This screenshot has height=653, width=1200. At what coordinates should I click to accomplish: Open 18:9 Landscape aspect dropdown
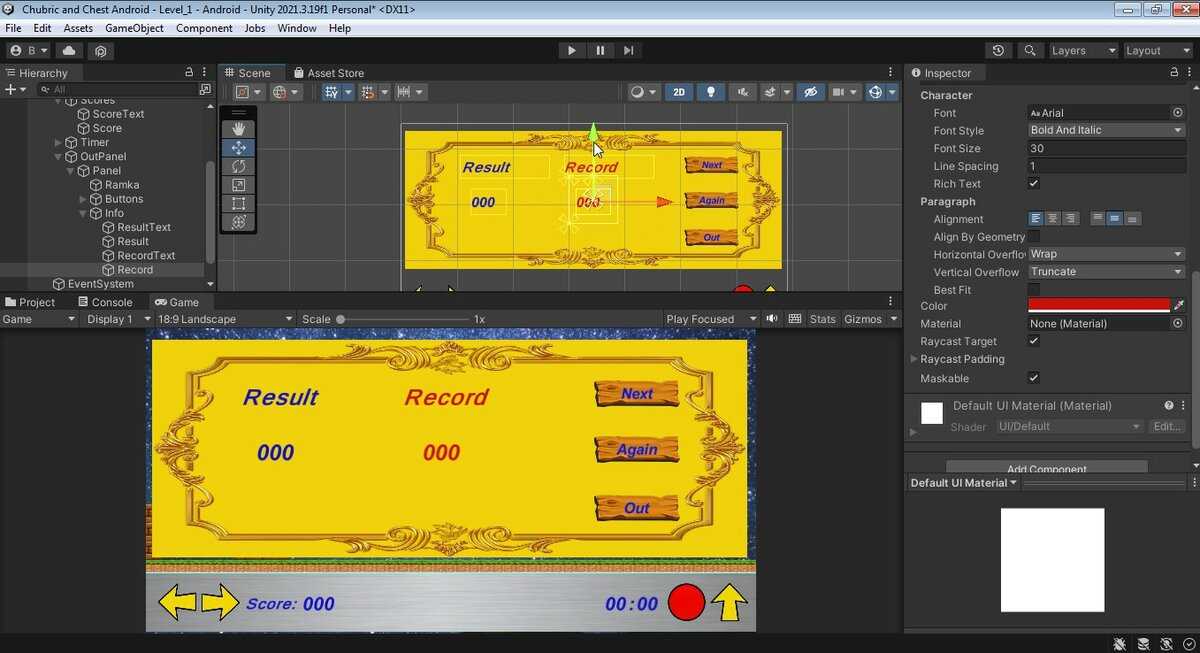225,319
